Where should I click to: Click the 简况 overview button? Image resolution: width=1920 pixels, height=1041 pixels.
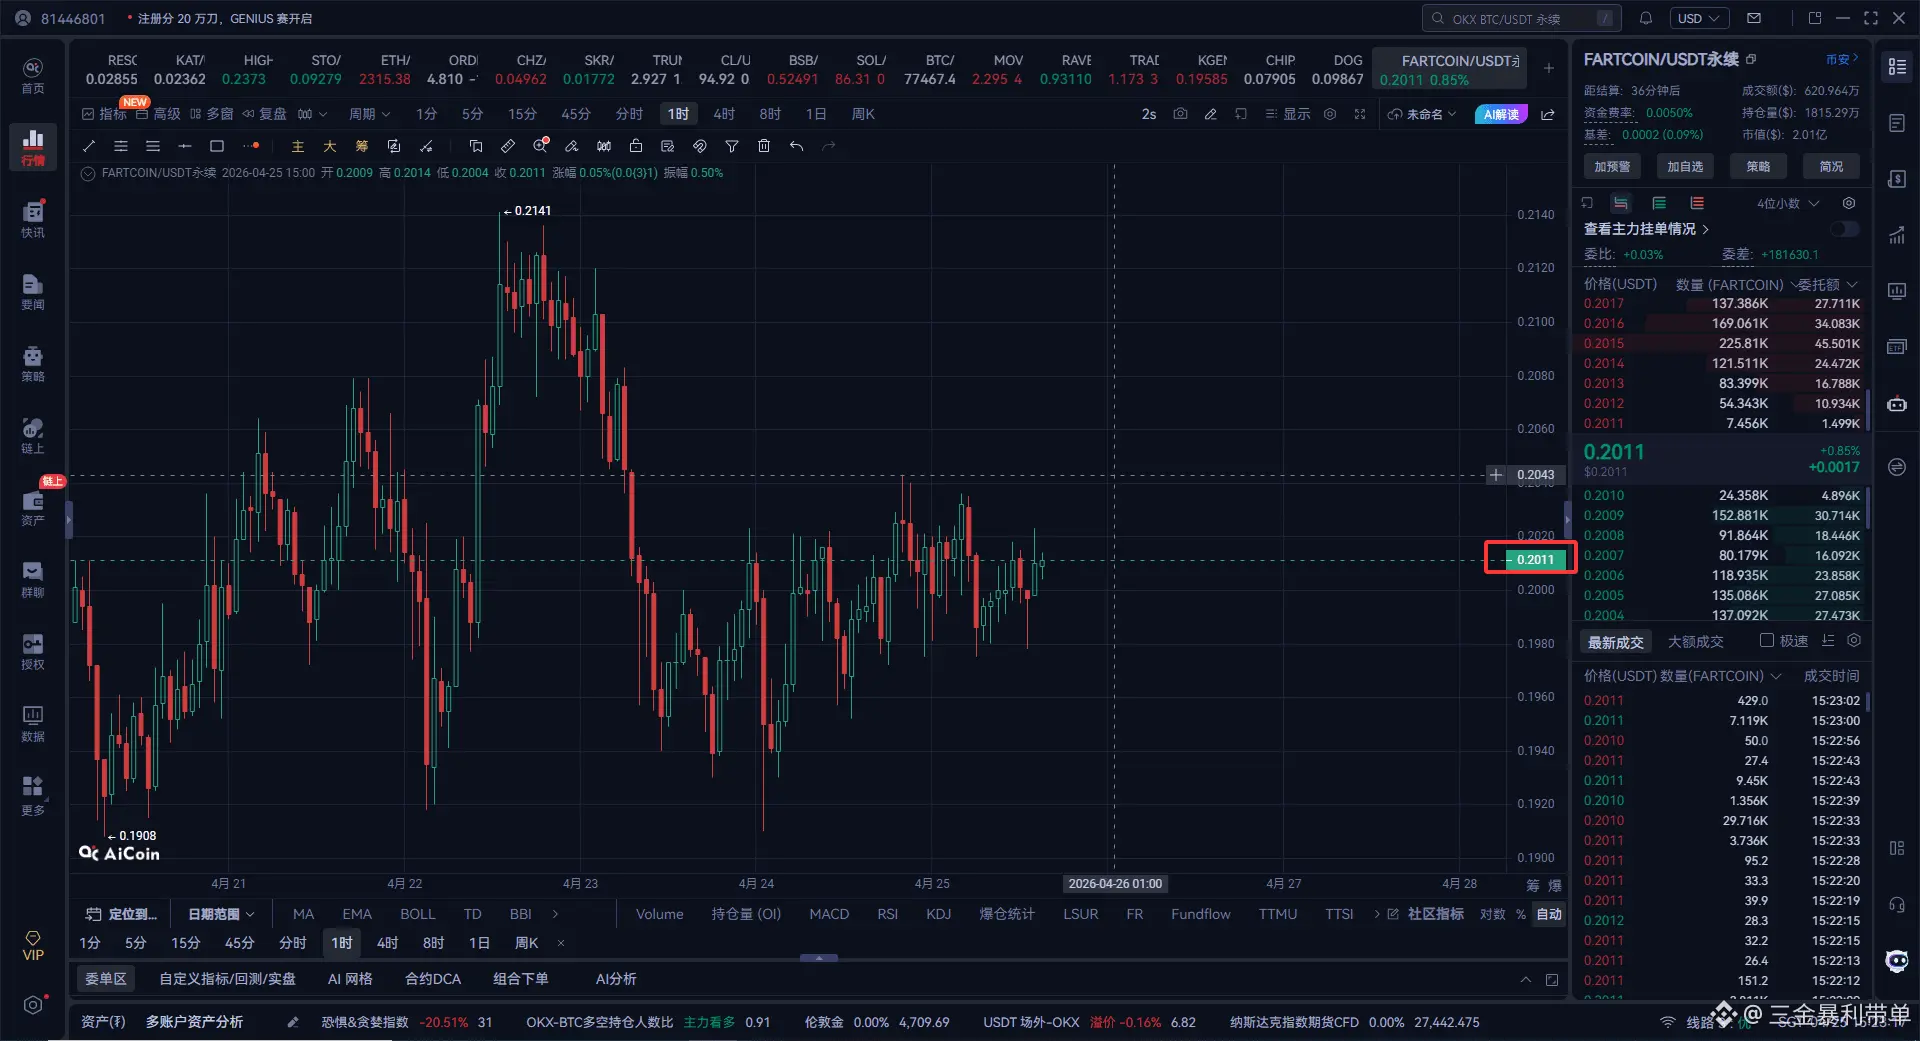pyautogui.click(x=1831, y=166)
